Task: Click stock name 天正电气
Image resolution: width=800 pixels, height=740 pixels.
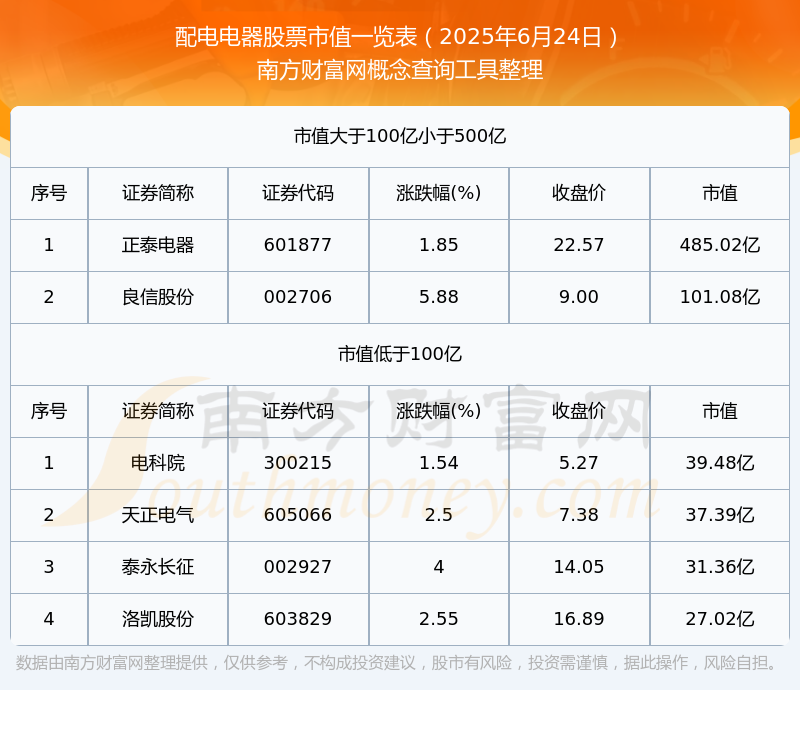Action: coord(158,515)
